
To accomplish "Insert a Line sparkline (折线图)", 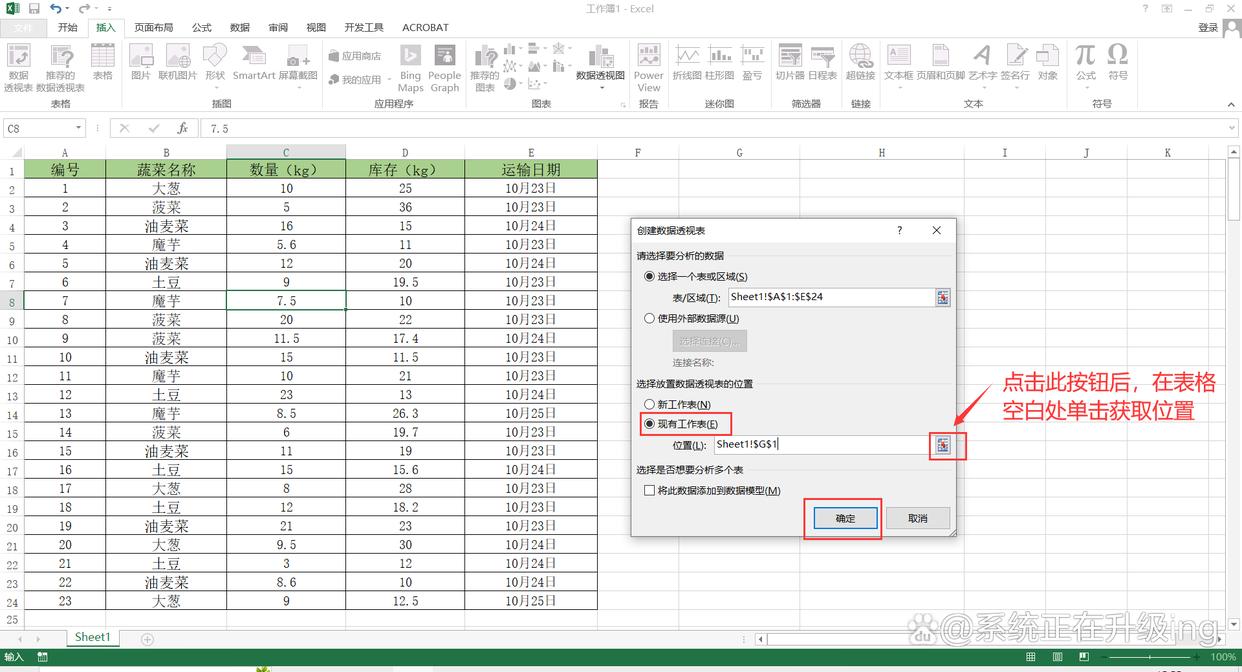I will (687, 62).
